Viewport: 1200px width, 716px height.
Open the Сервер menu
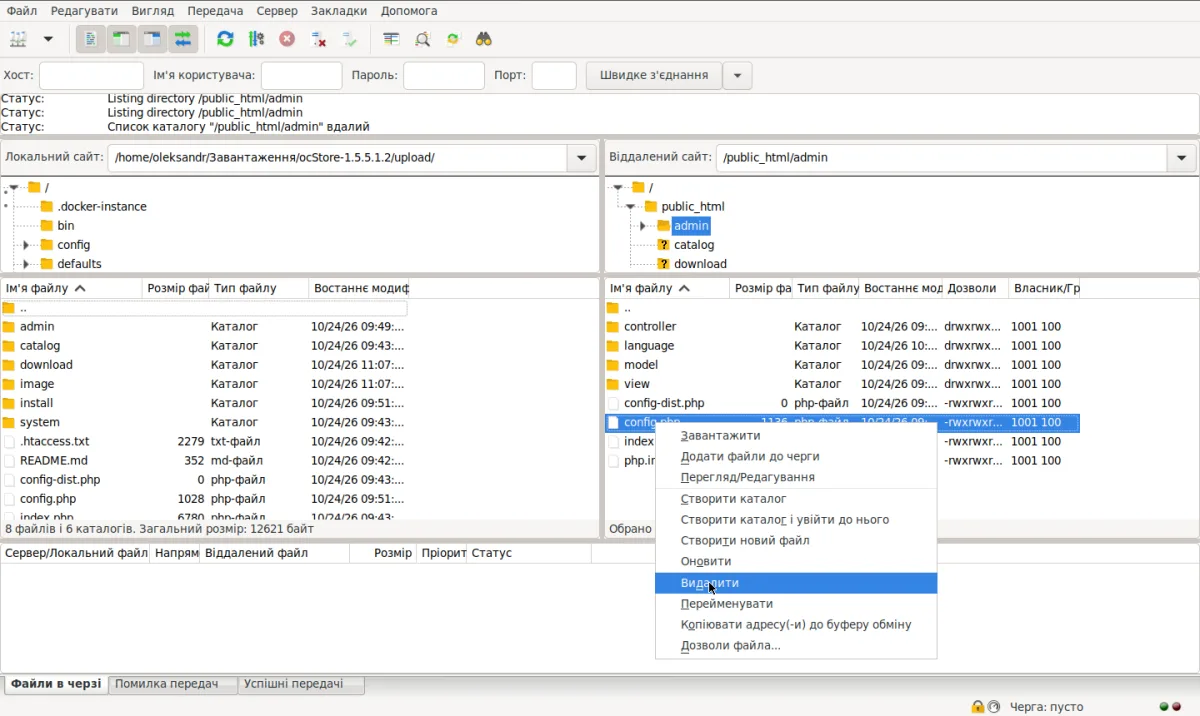(277, 11)
